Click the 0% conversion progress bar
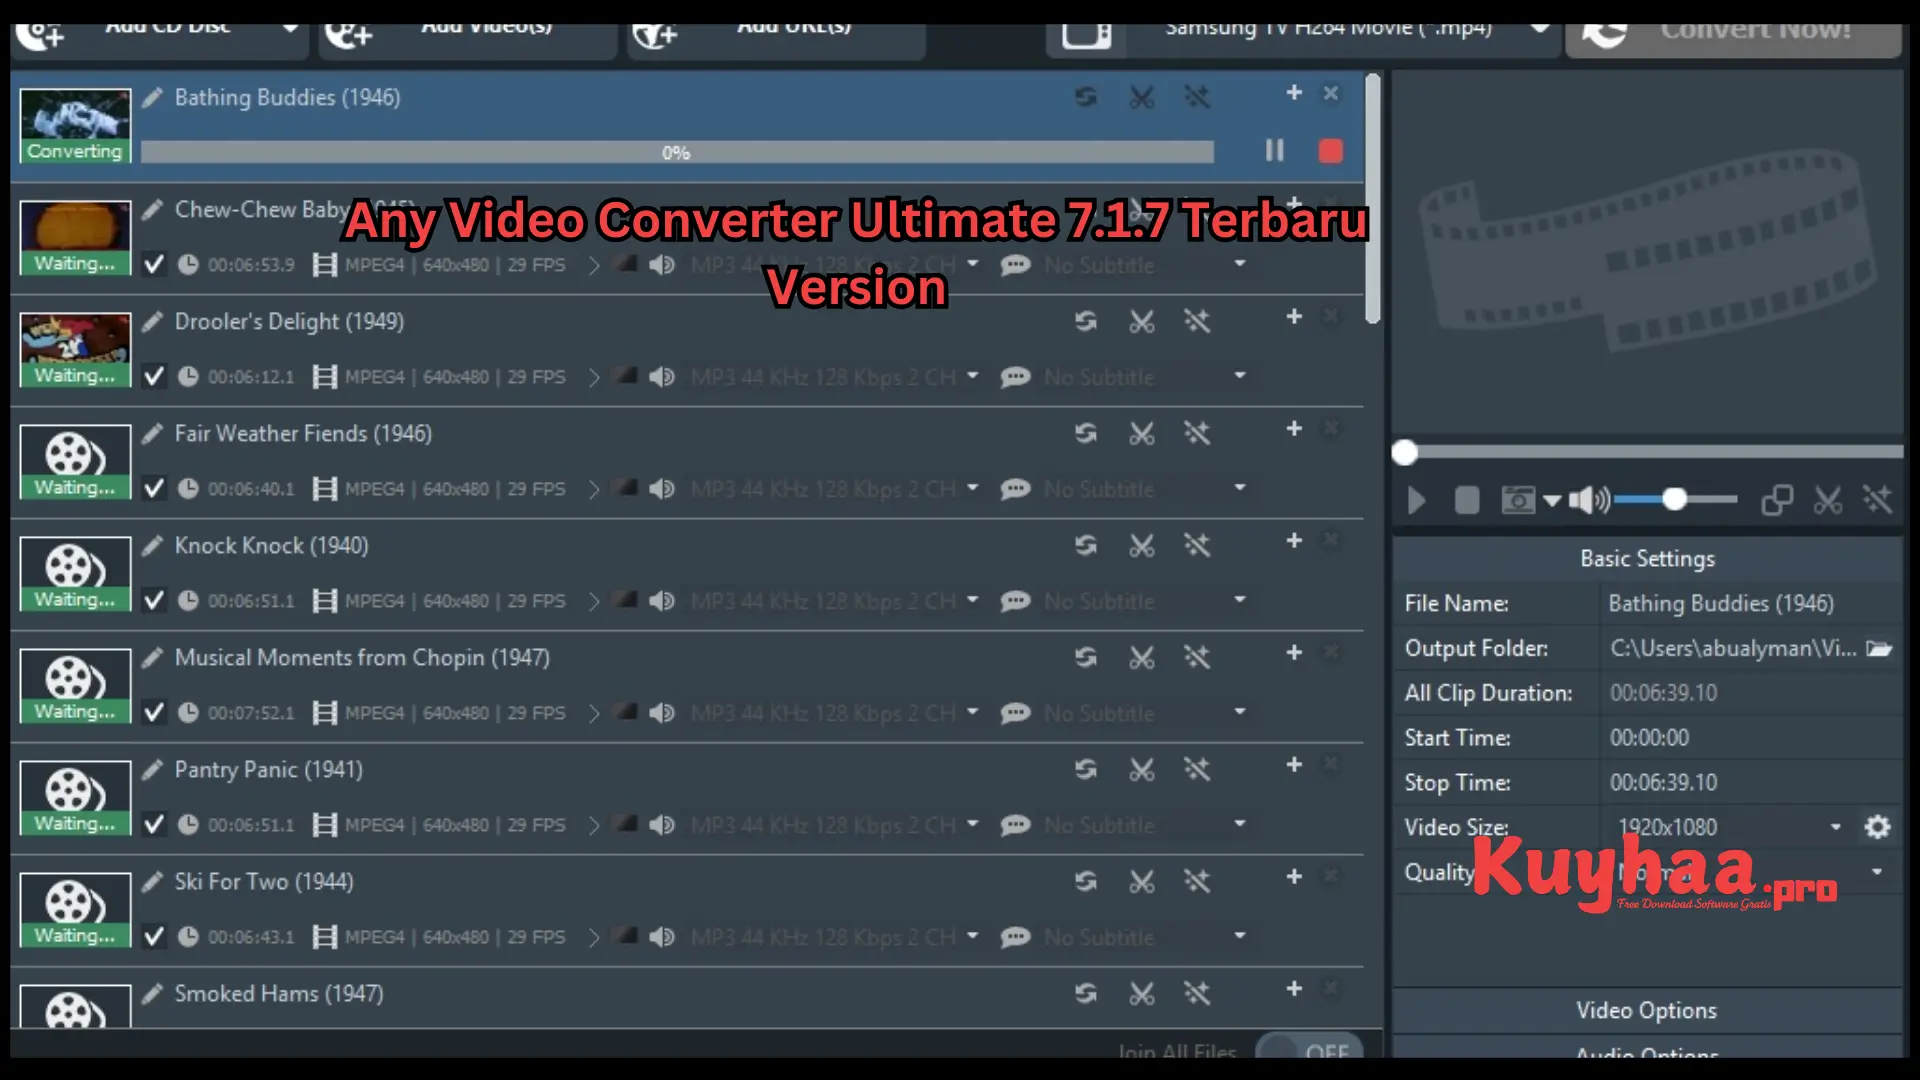1920x1080 pixels. coord(677,152)
